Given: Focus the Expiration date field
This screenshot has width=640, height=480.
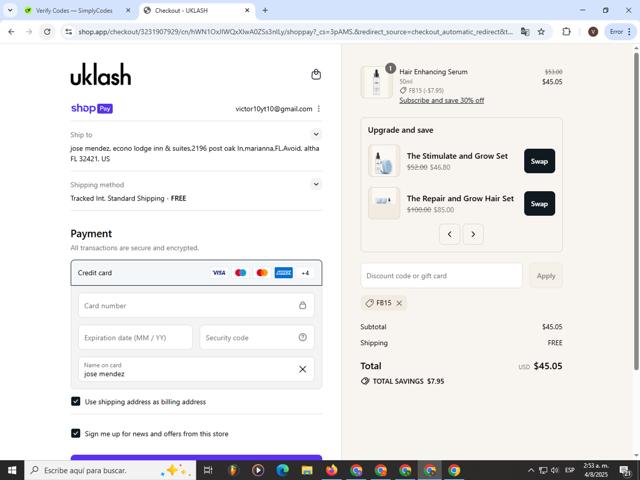Looking at the screenshot, I should coord(136,338).
